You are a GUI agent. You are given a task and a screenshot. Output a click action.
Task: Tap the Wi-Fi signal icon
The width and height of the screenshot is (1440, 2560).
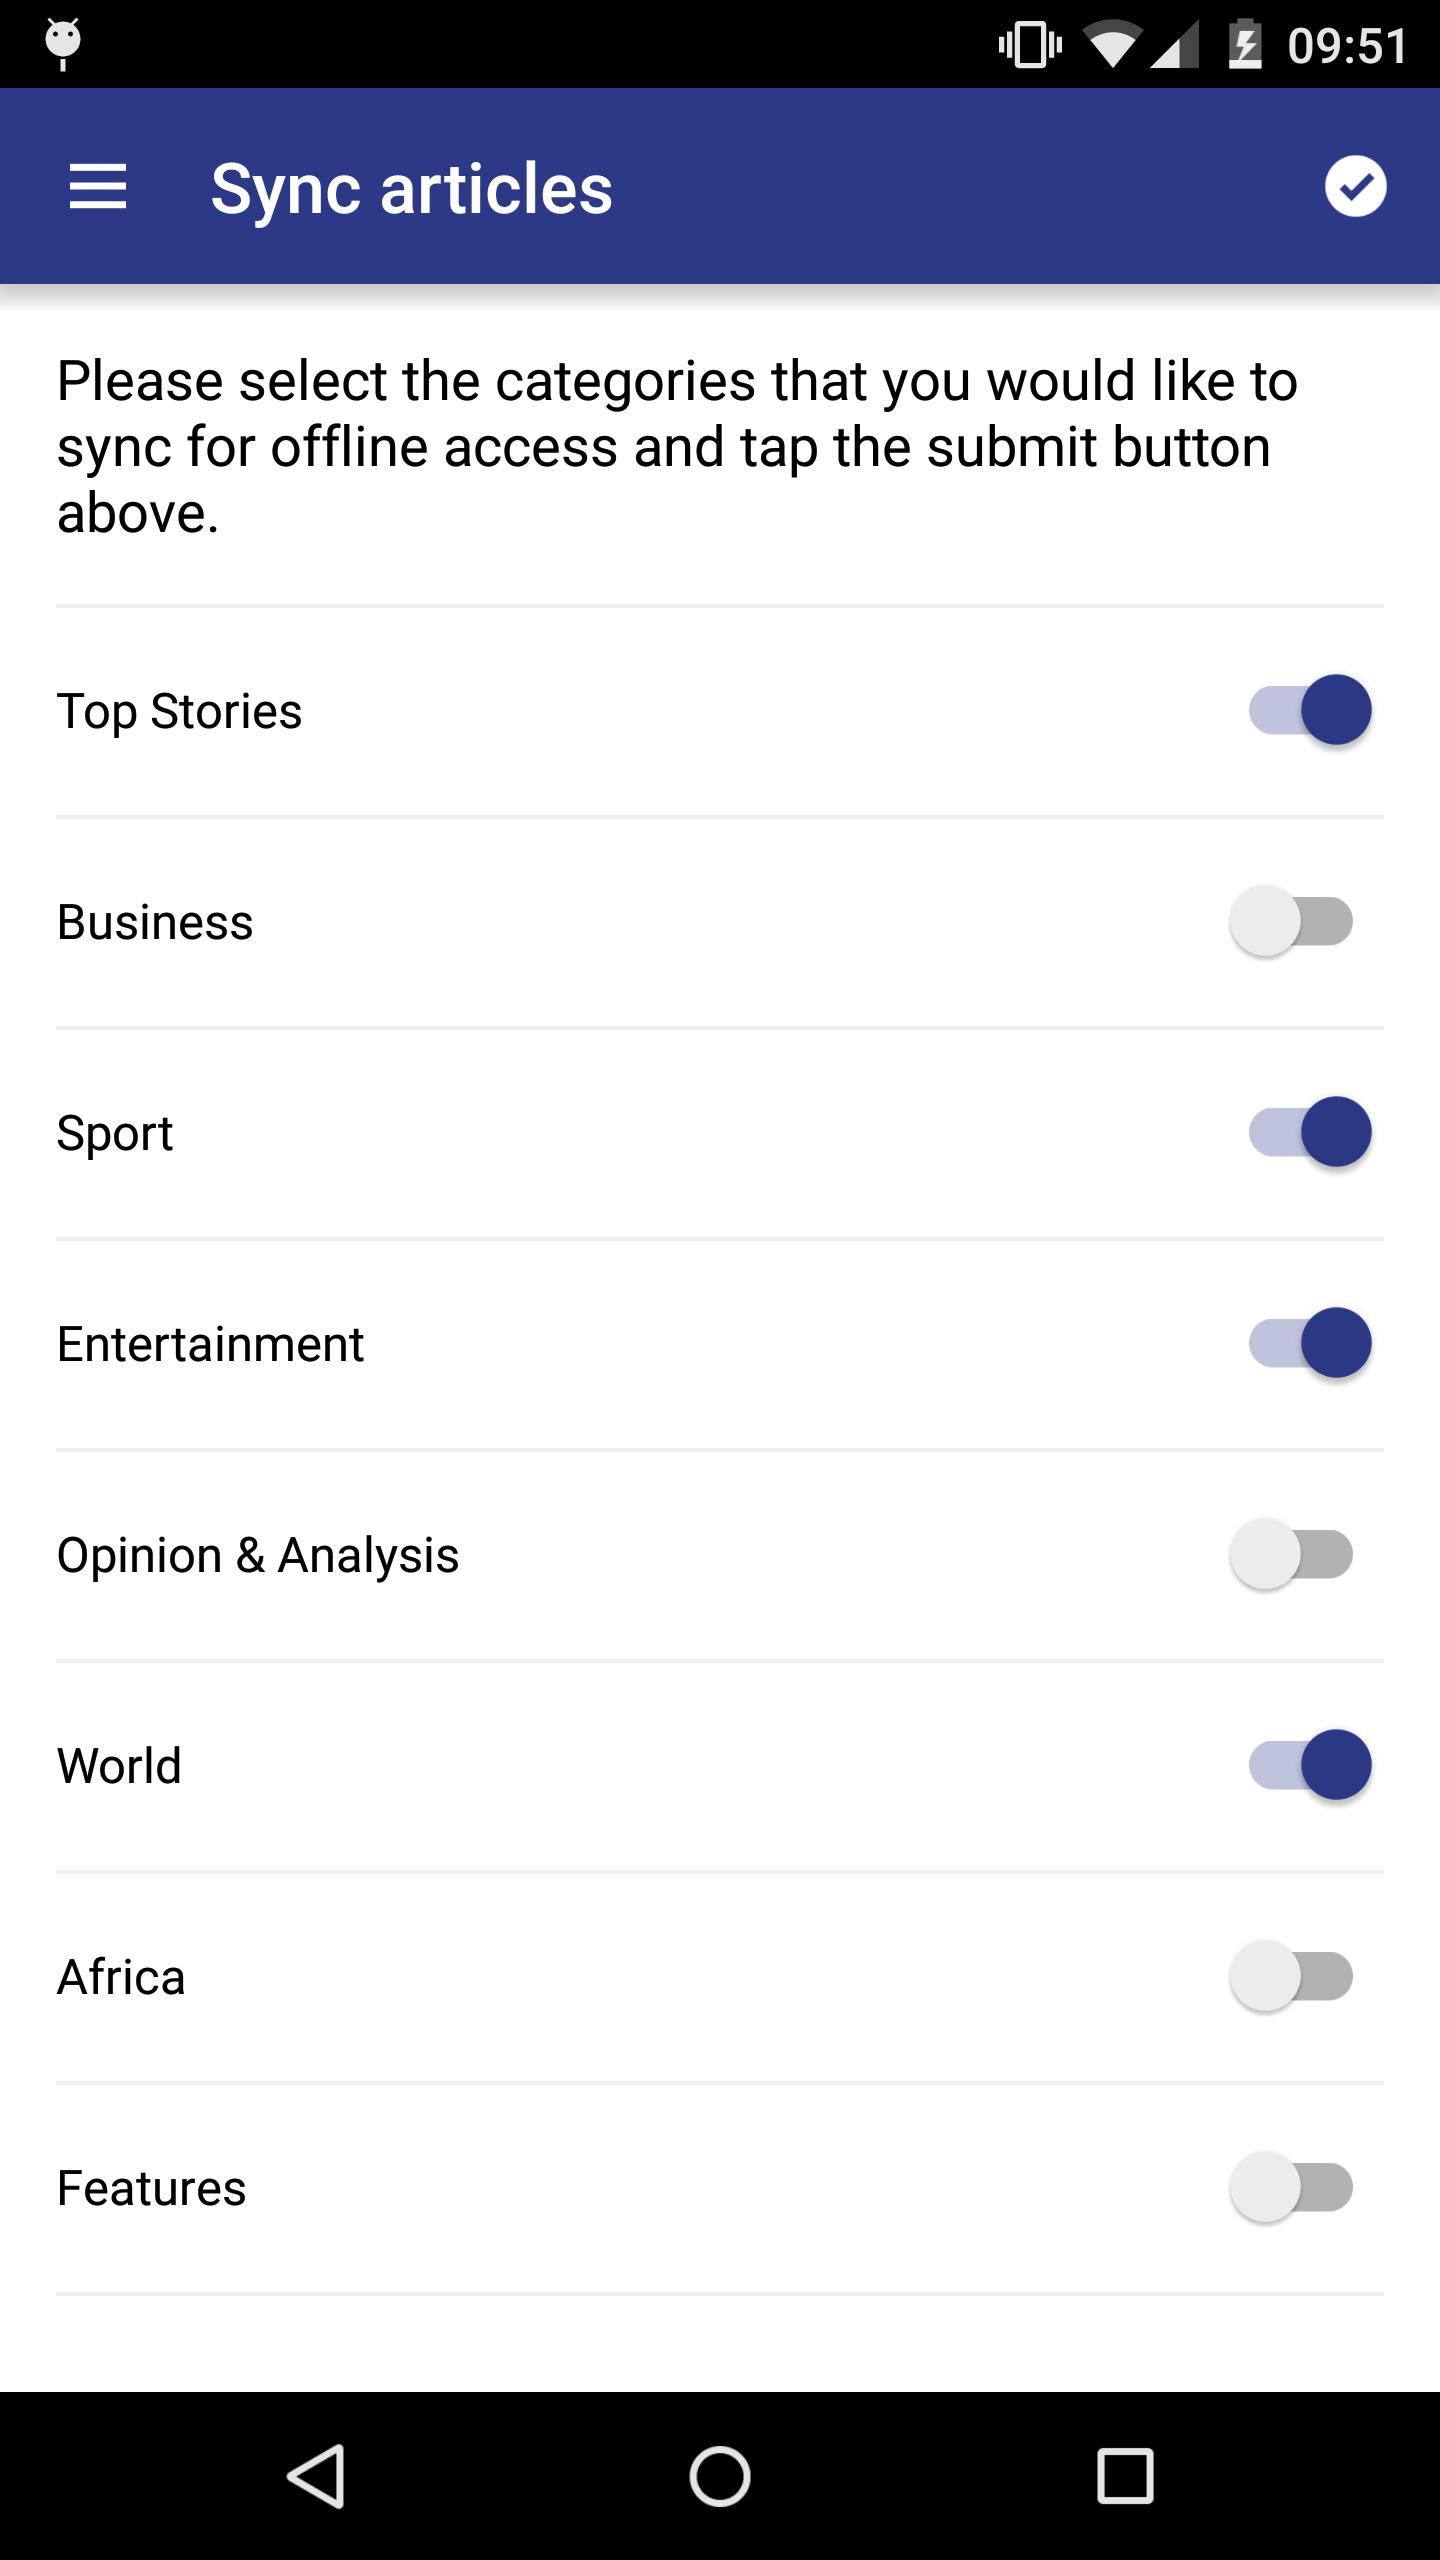[x=1112, y=45]
